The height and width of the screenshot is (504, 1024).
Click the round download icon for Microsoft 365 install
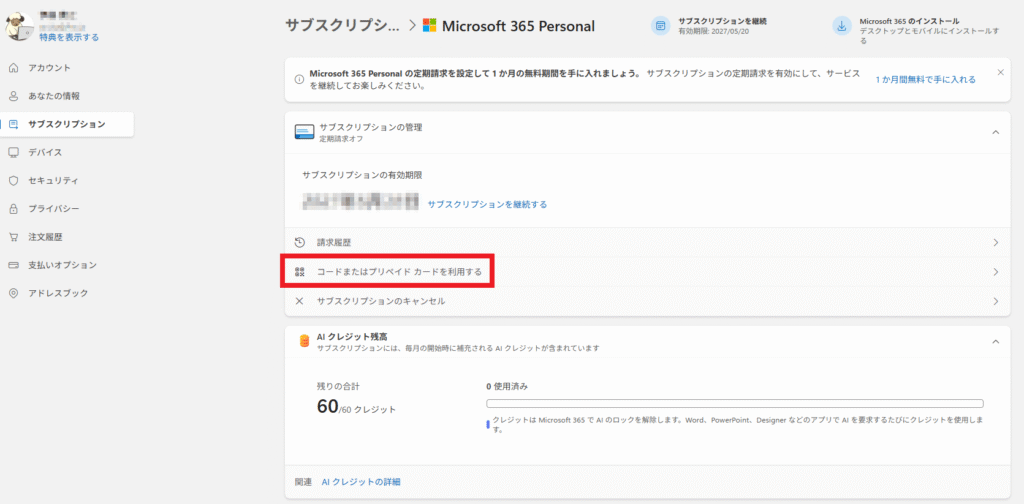[842, 25]
